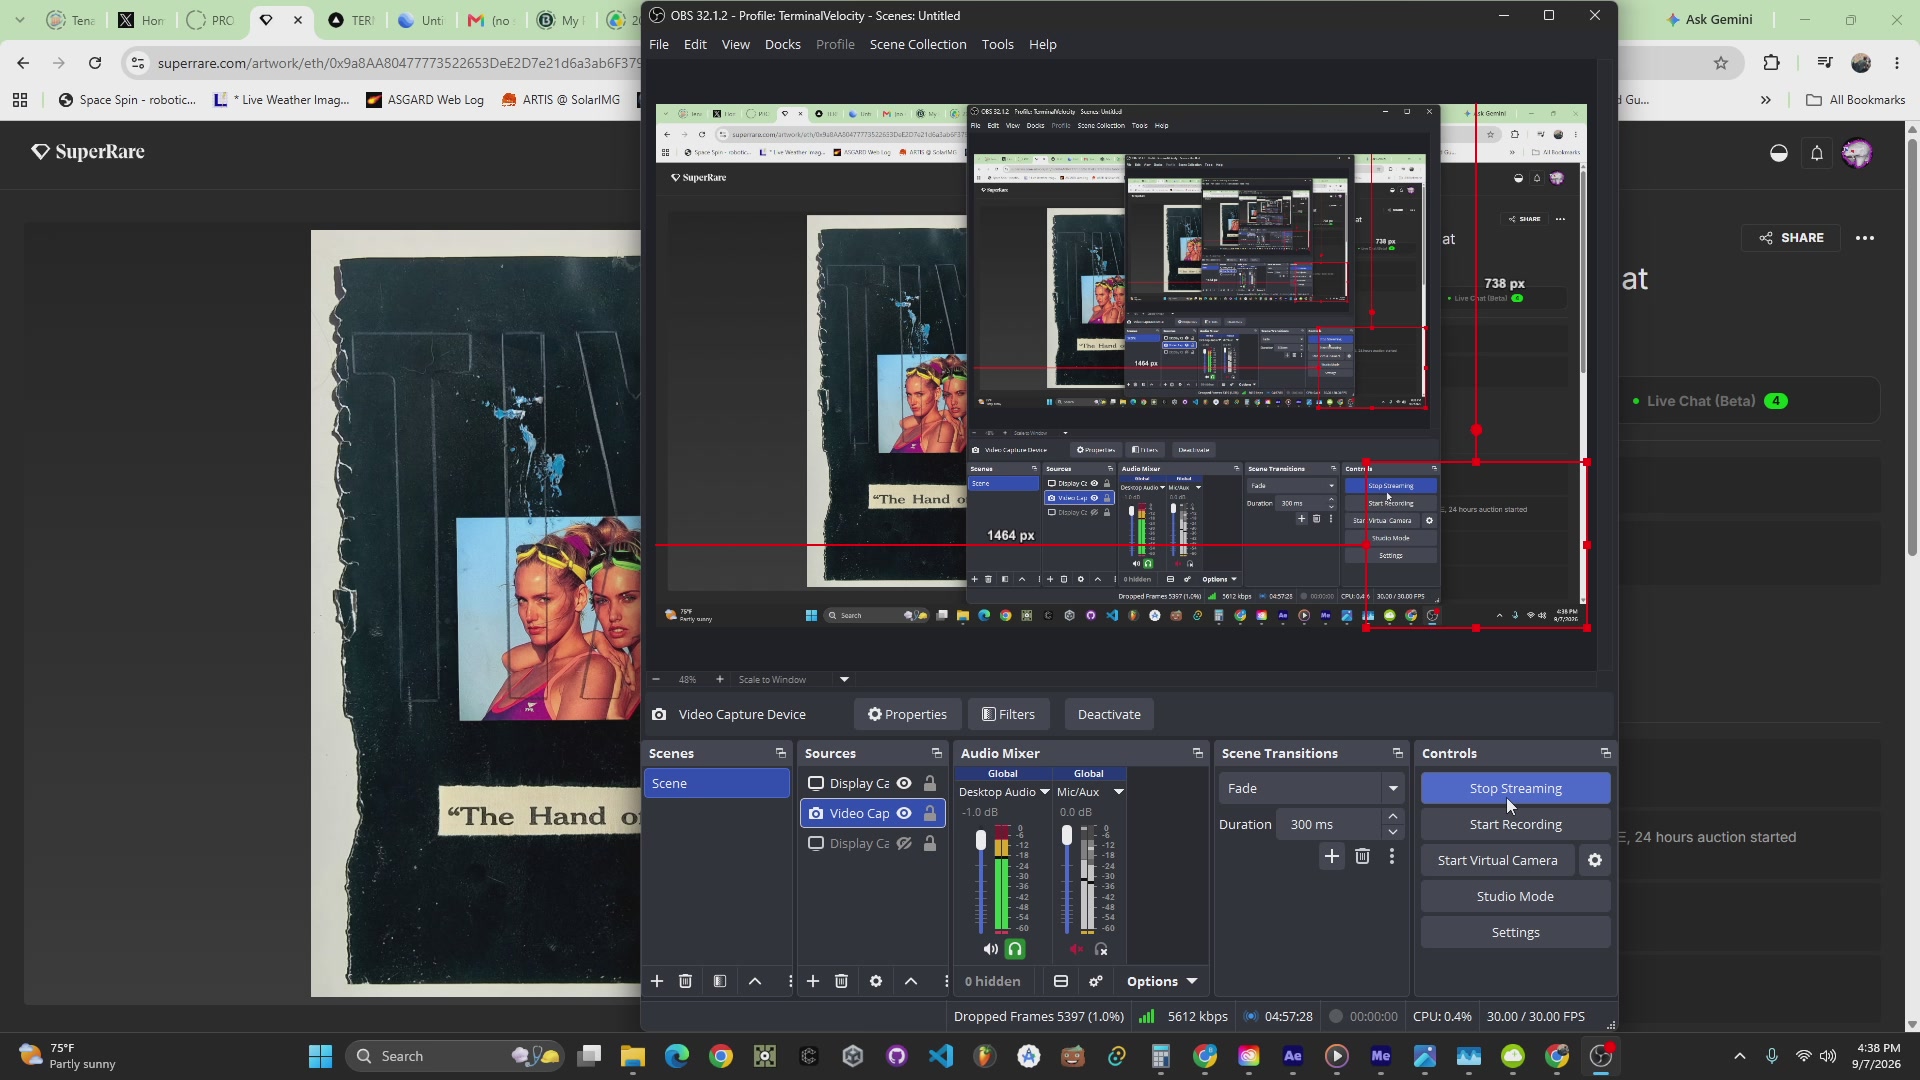Open Virtual Camera settings gear
This screenshot has height=1080, width=1920.
[1595, 861]
